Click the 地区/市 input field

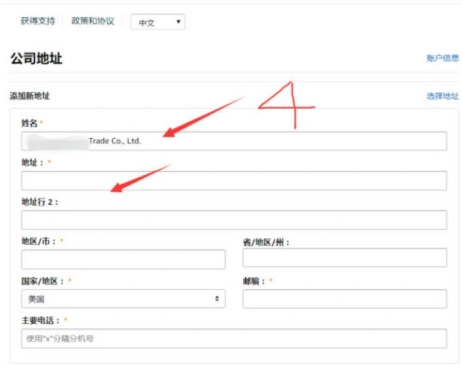click(x=123, y=259)
